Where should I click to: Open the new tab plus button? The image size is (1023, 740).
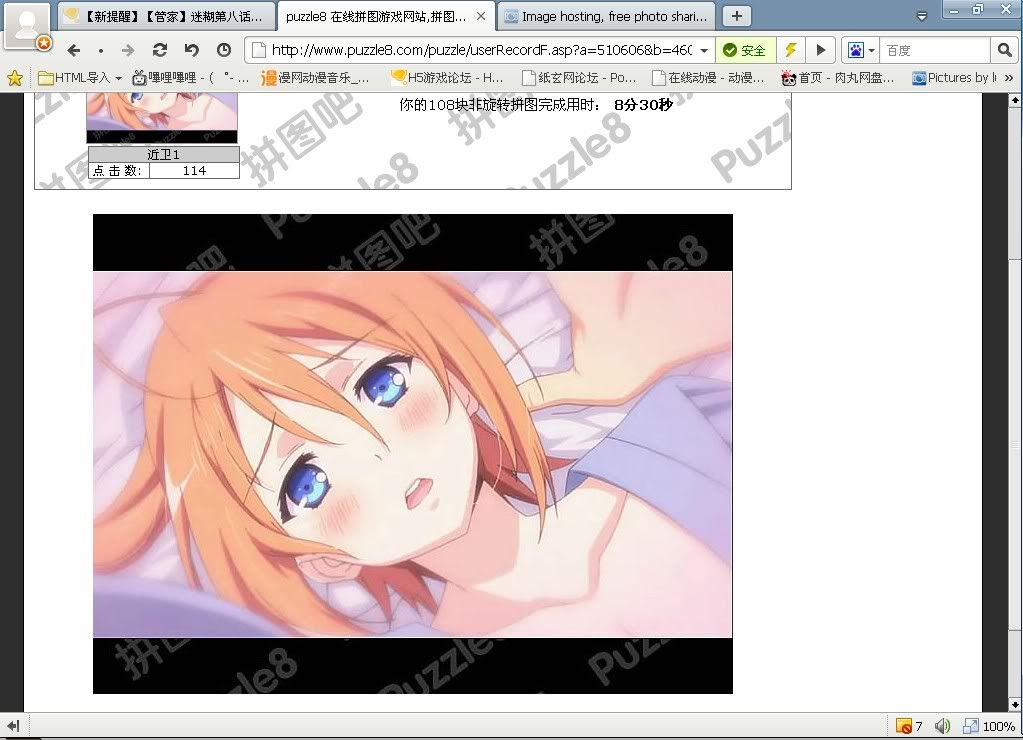[x=737, y=16]
